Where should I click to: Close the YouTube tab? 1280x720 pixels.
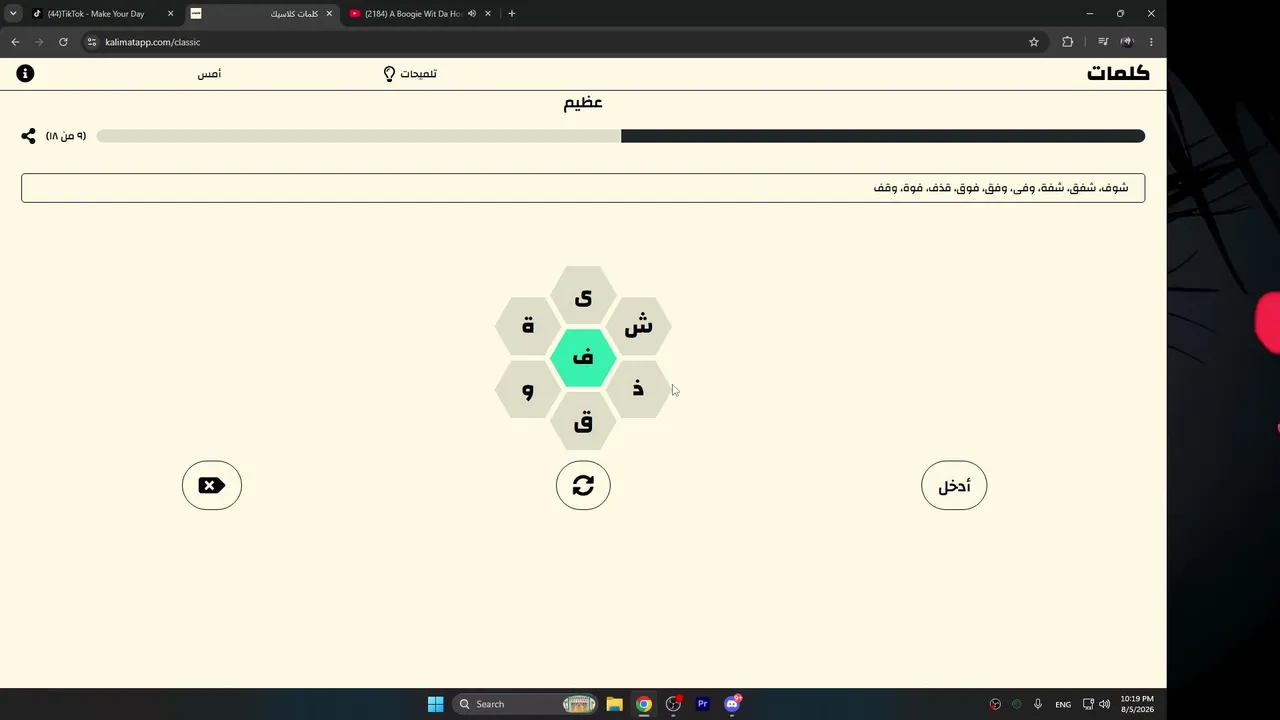[488, 14]
